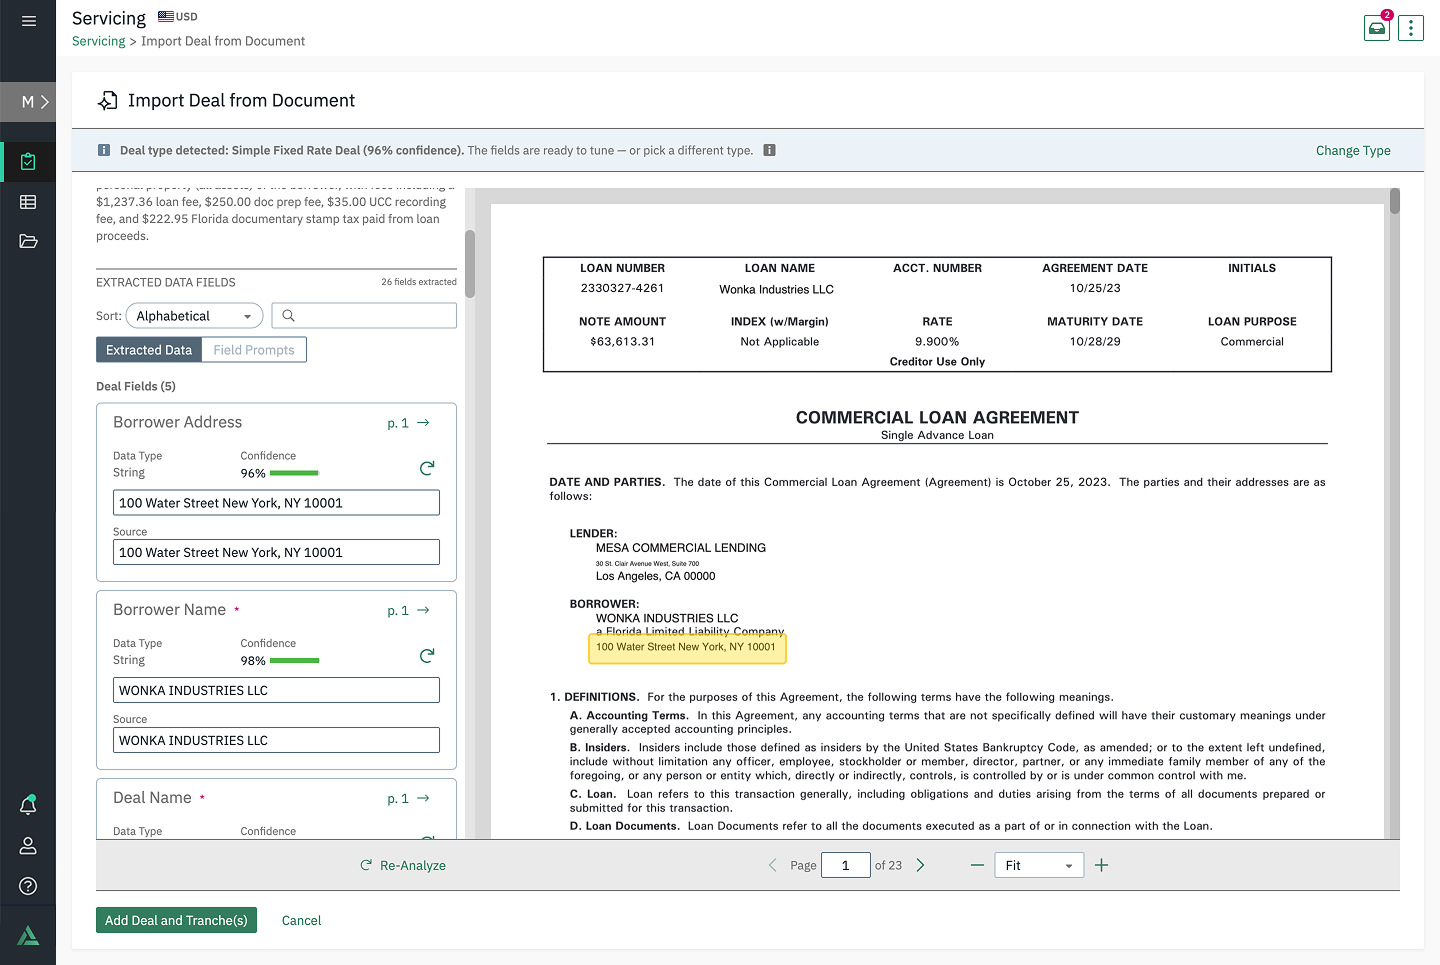Click the highlighted address in document
Image resolution: width=1440 pixels, height=965 pixels.
(x=686, y=647)
